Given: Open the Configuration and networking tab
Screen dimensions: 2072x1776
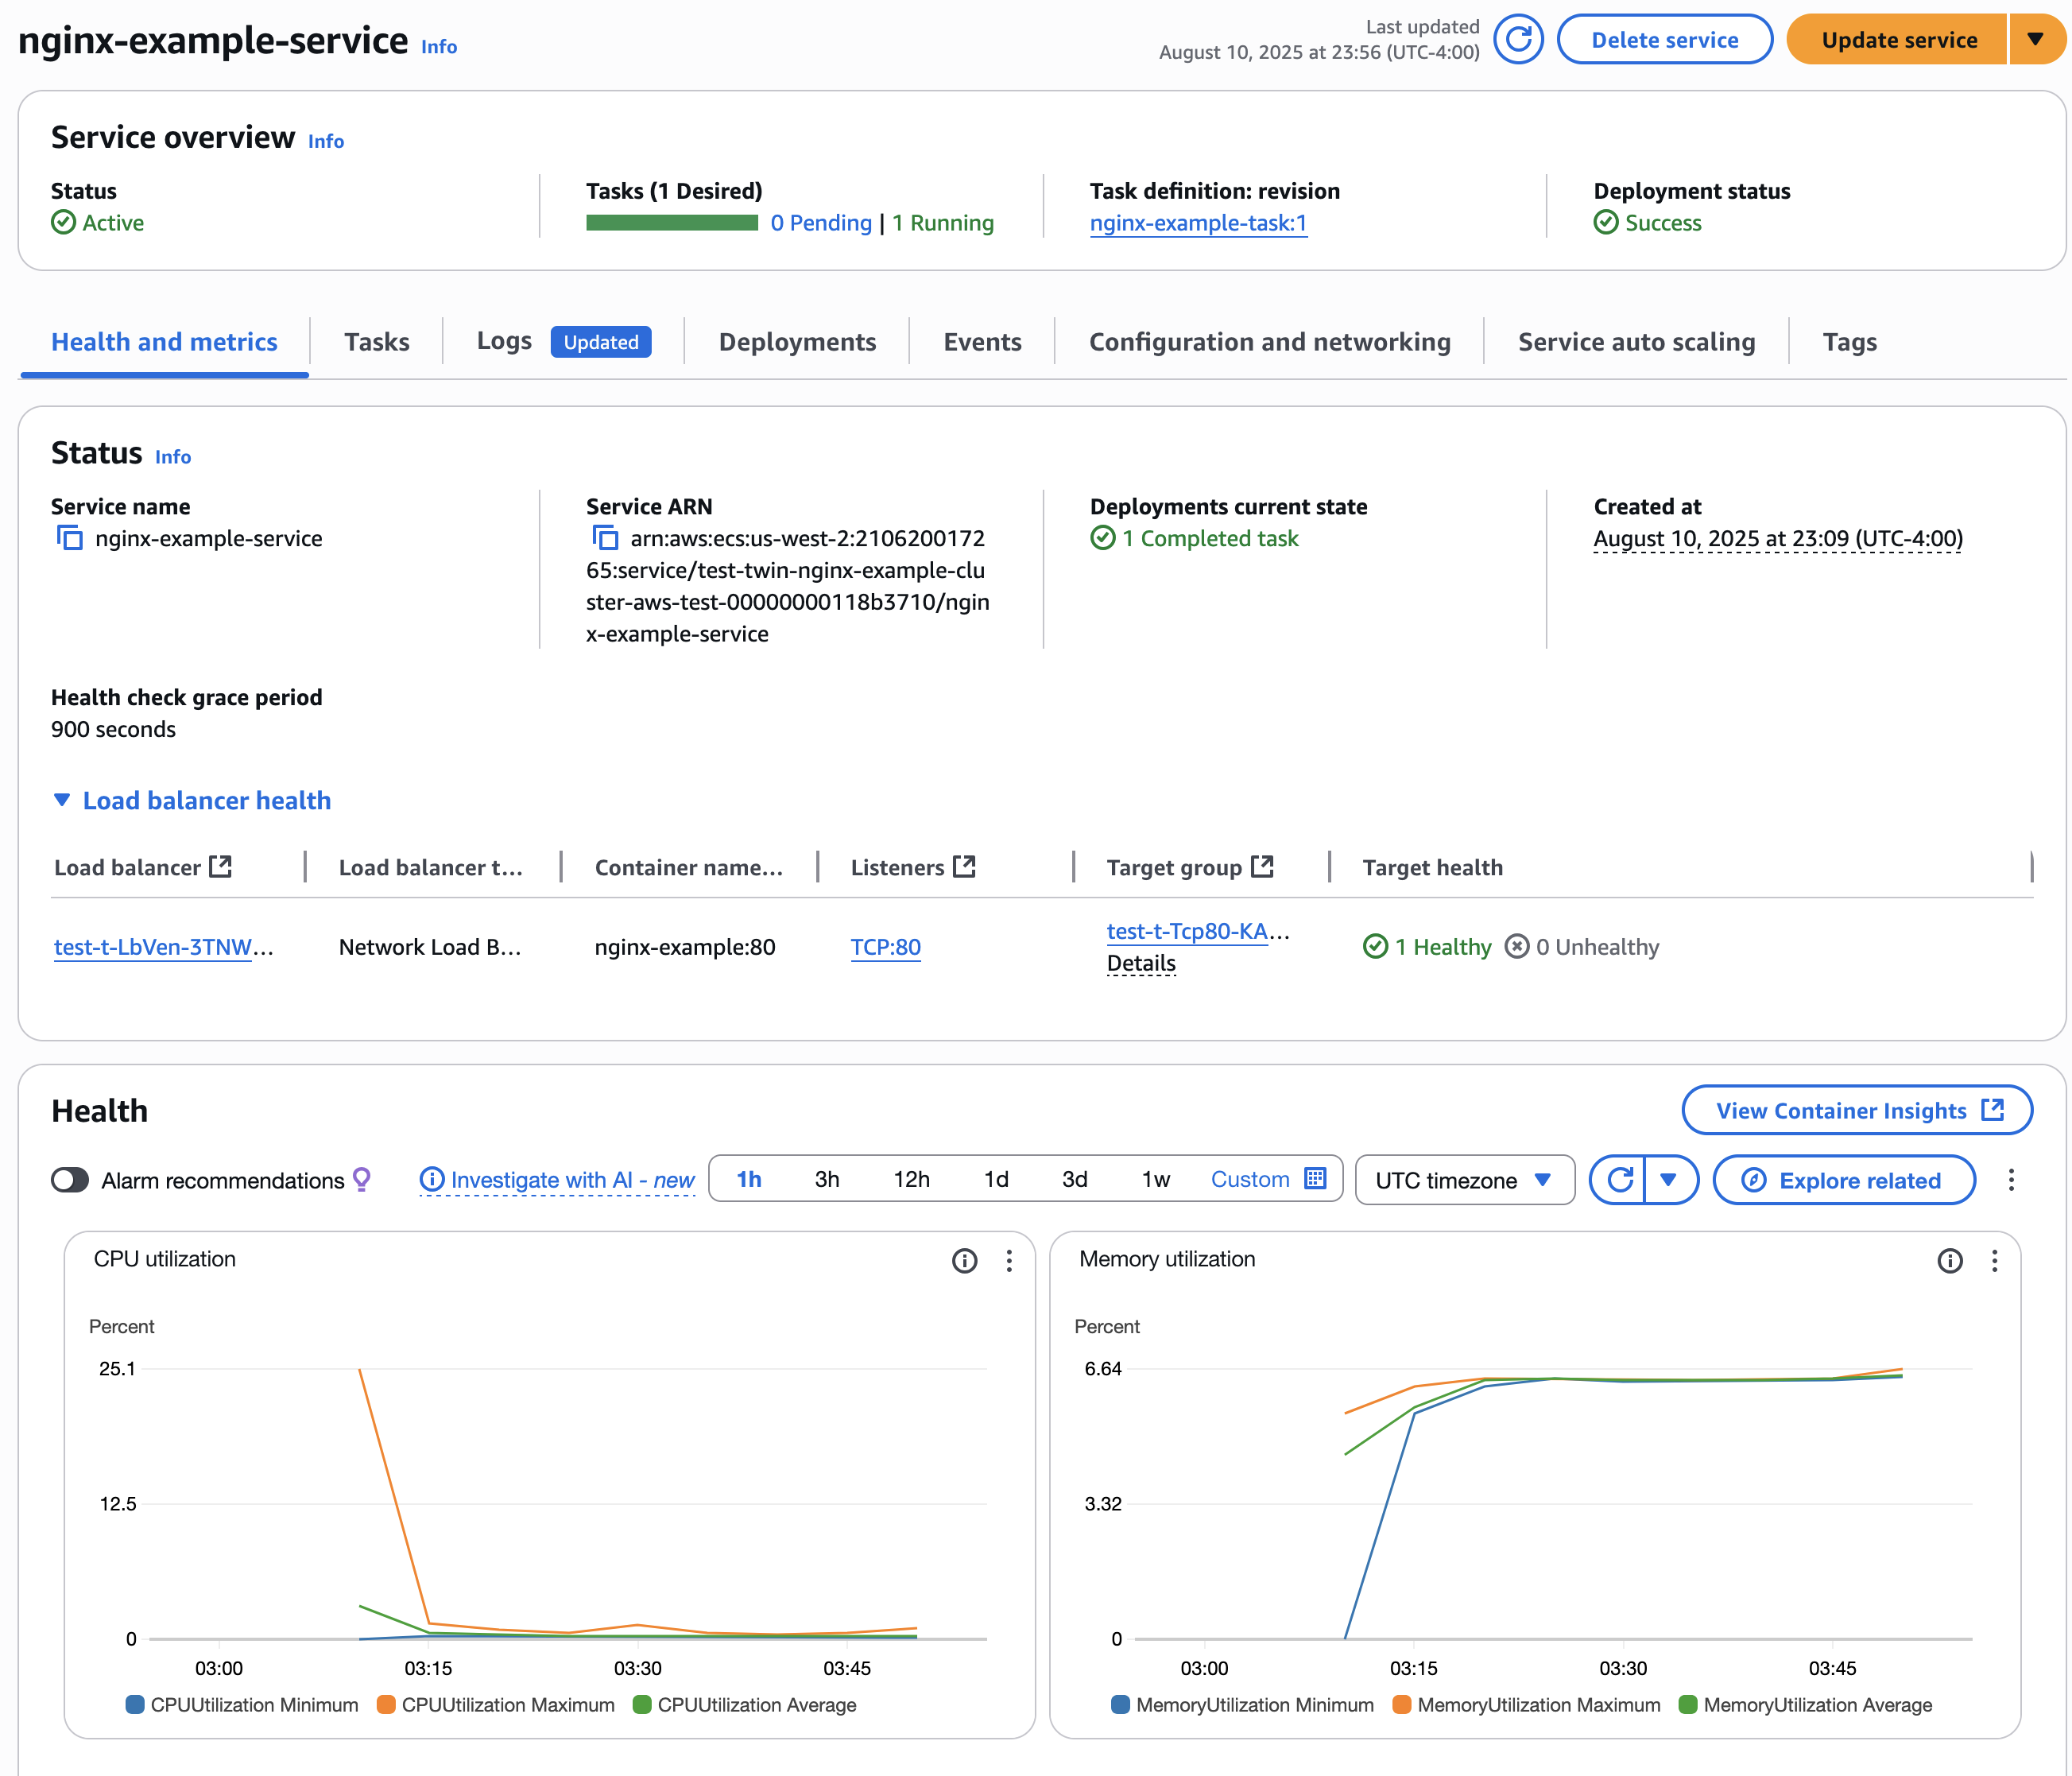Looking at the screenshot, I should (x=1269, y=342).
